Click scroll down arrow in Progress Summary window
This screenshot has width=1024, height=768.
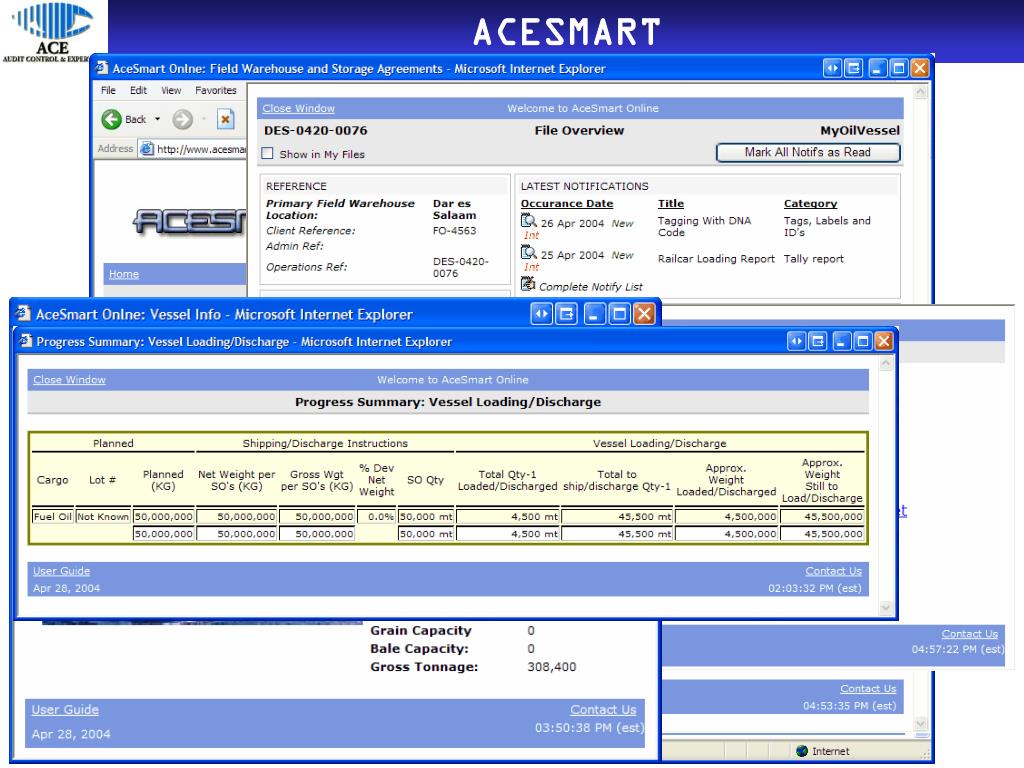[x=886, y=607]
